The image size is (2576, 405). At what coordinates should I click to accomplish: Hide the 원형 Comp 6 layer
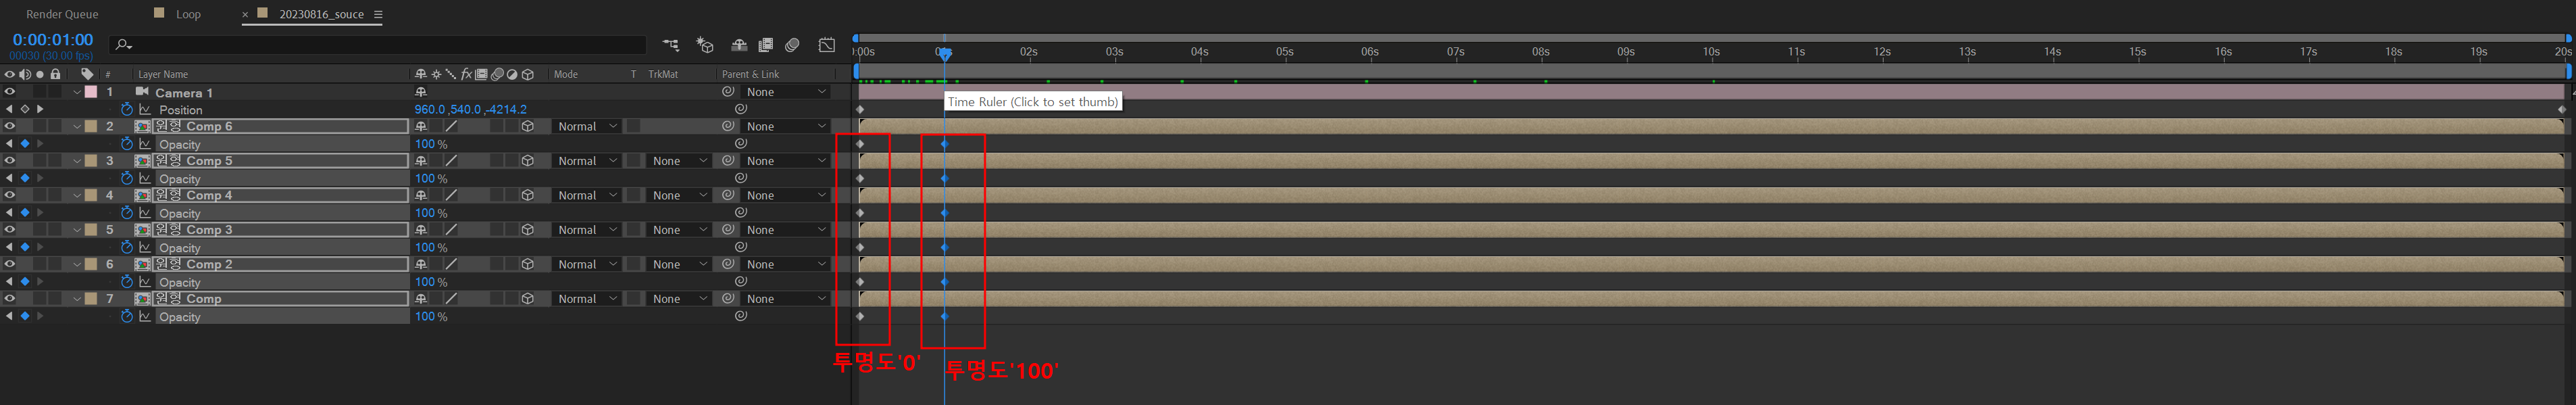(10, 127)
